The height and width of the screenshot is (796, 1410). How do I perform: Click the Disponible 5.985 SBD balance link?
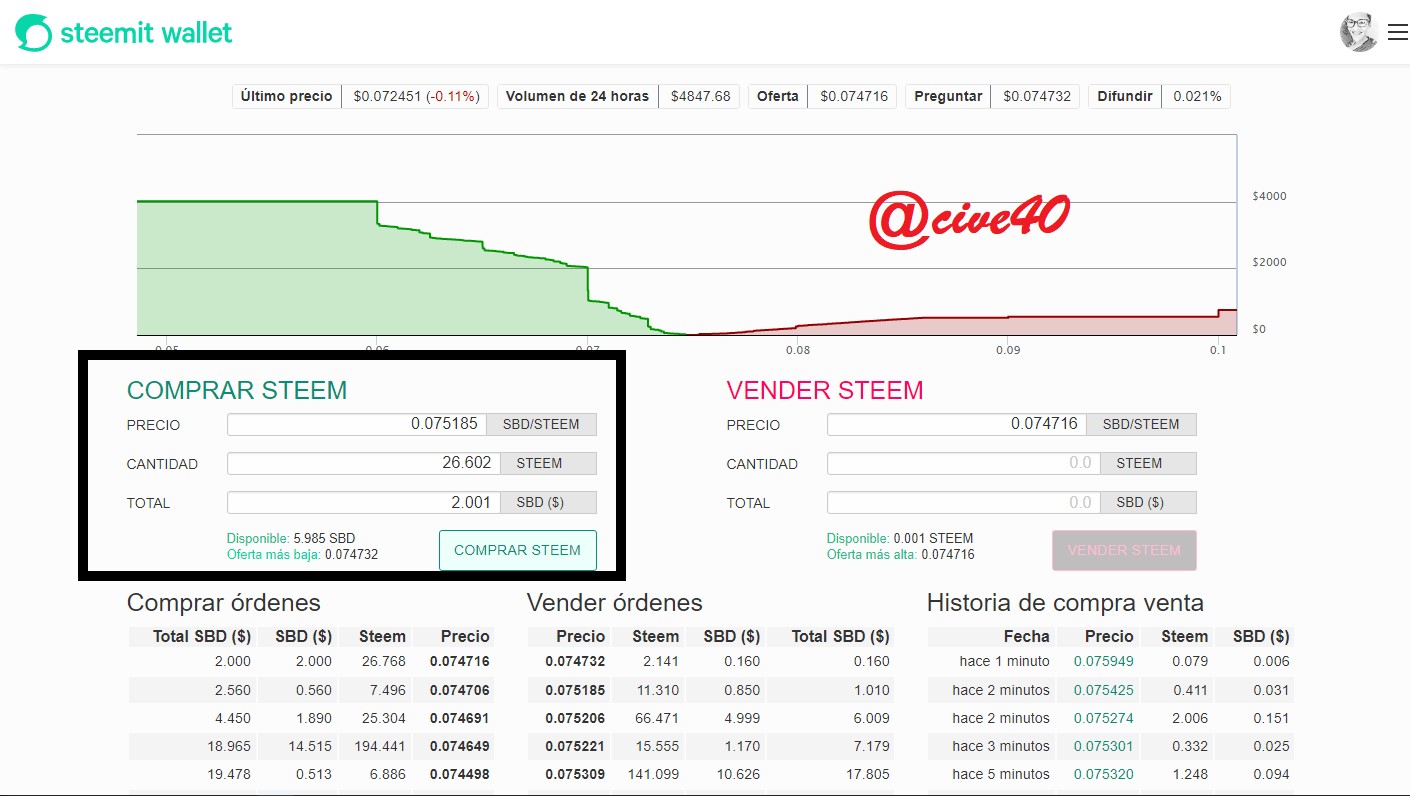point(291,538)
